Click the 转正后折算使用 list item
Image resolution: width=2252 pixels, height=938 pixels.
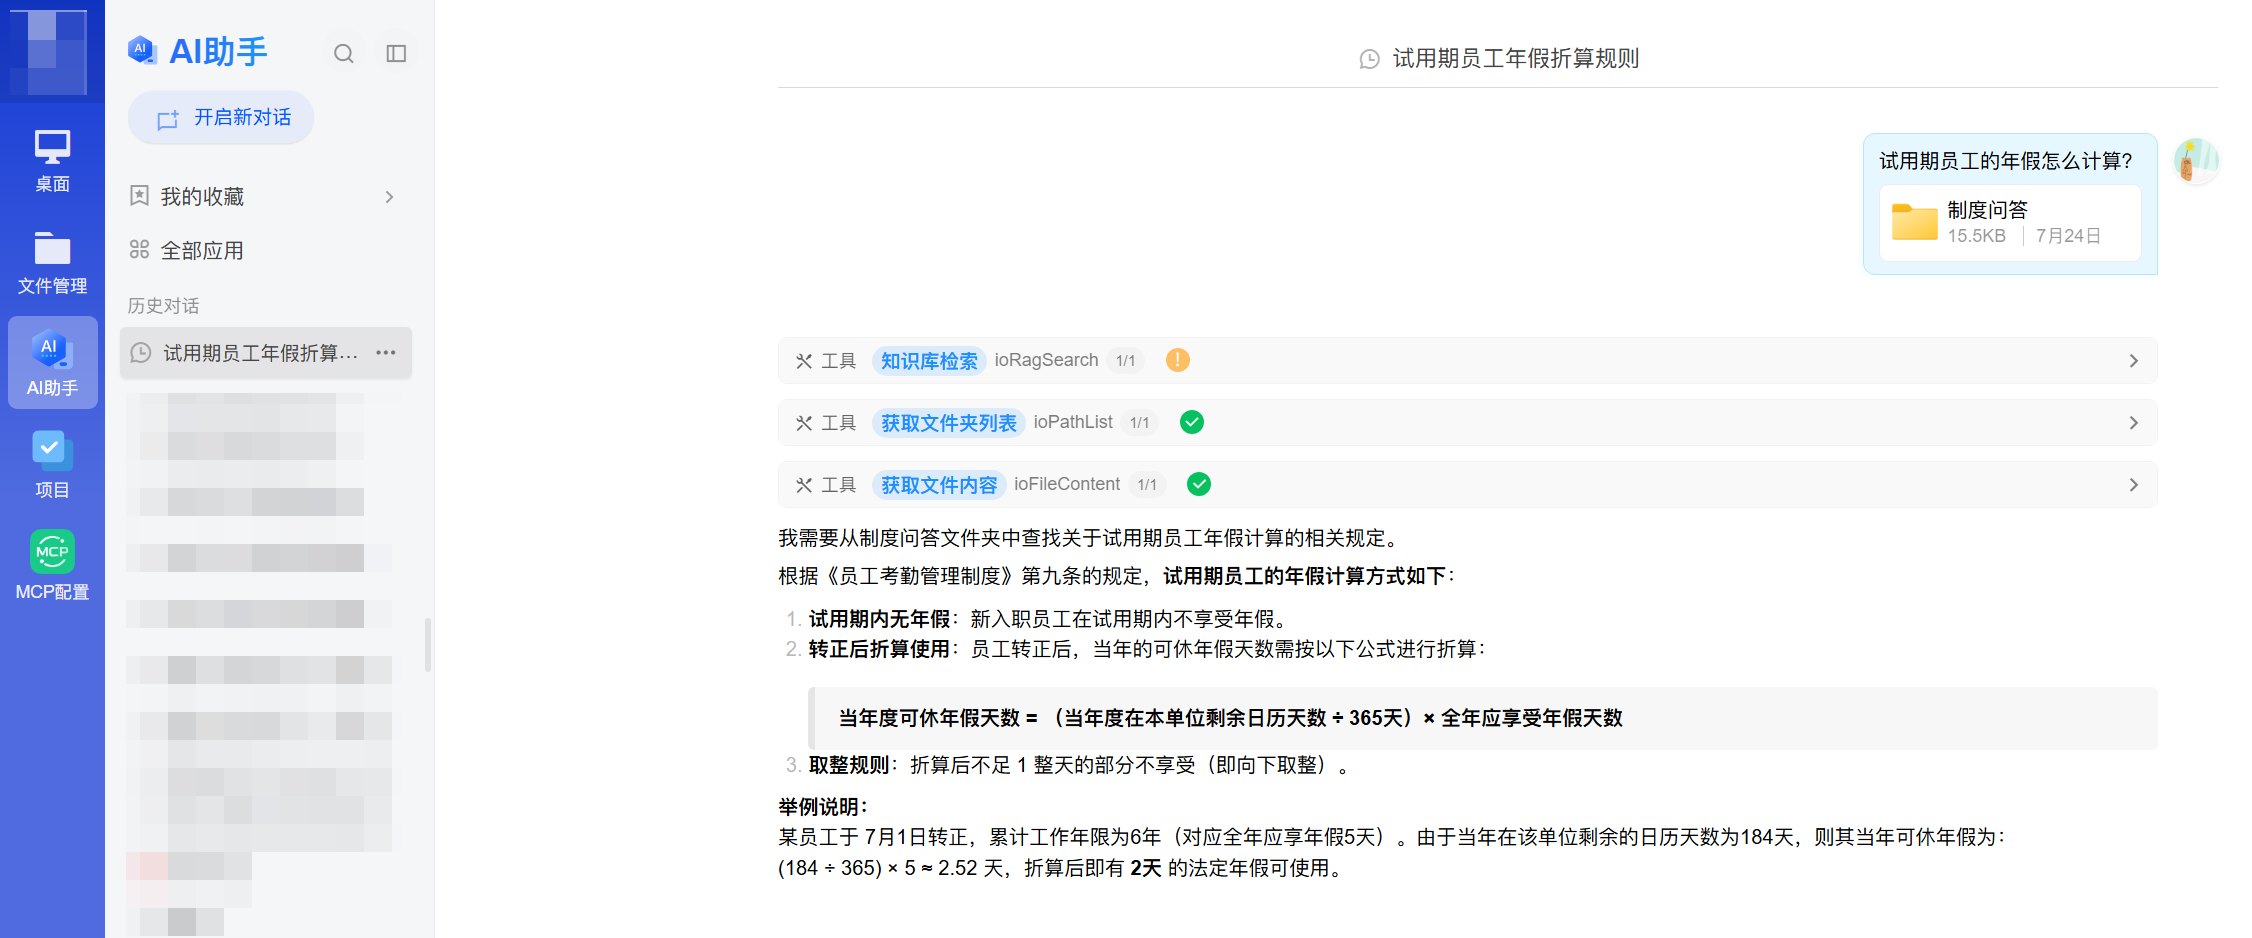point(1147,649)
